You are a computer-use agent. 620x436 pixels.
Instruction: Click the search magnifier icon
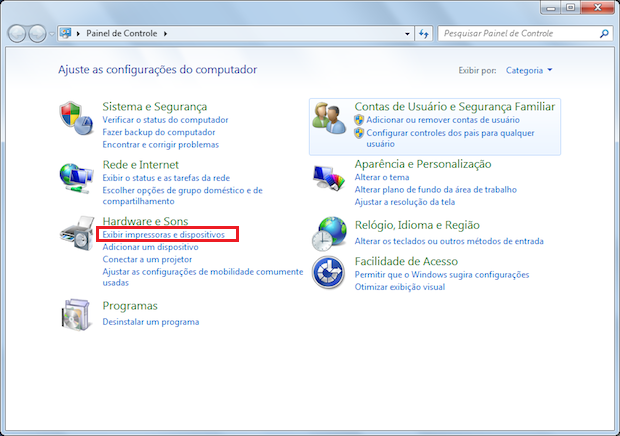tap(604, 34)
